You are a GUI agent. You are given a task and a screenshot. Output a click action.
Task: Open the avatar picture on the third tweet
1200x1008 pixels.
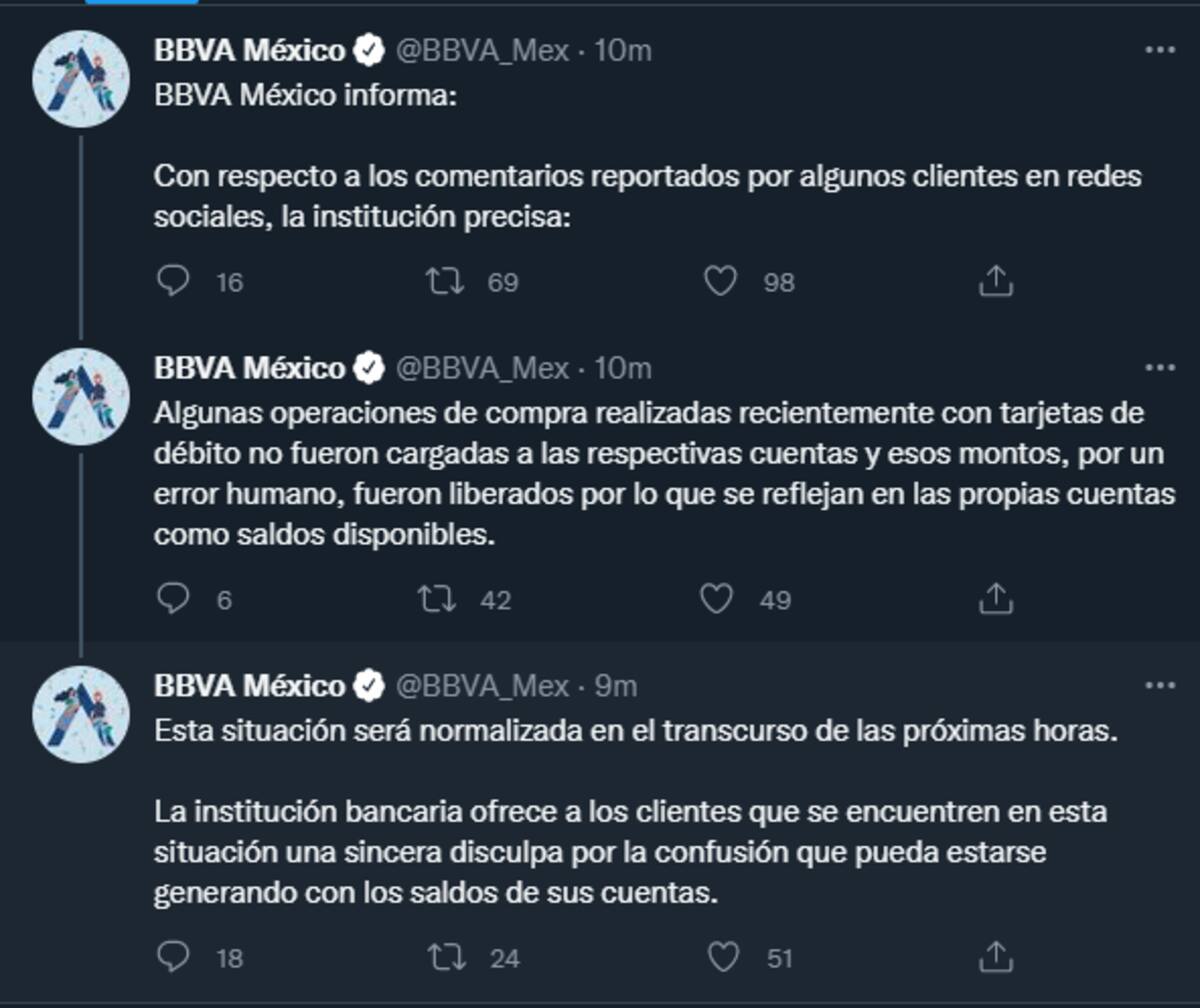coord(81,715)
